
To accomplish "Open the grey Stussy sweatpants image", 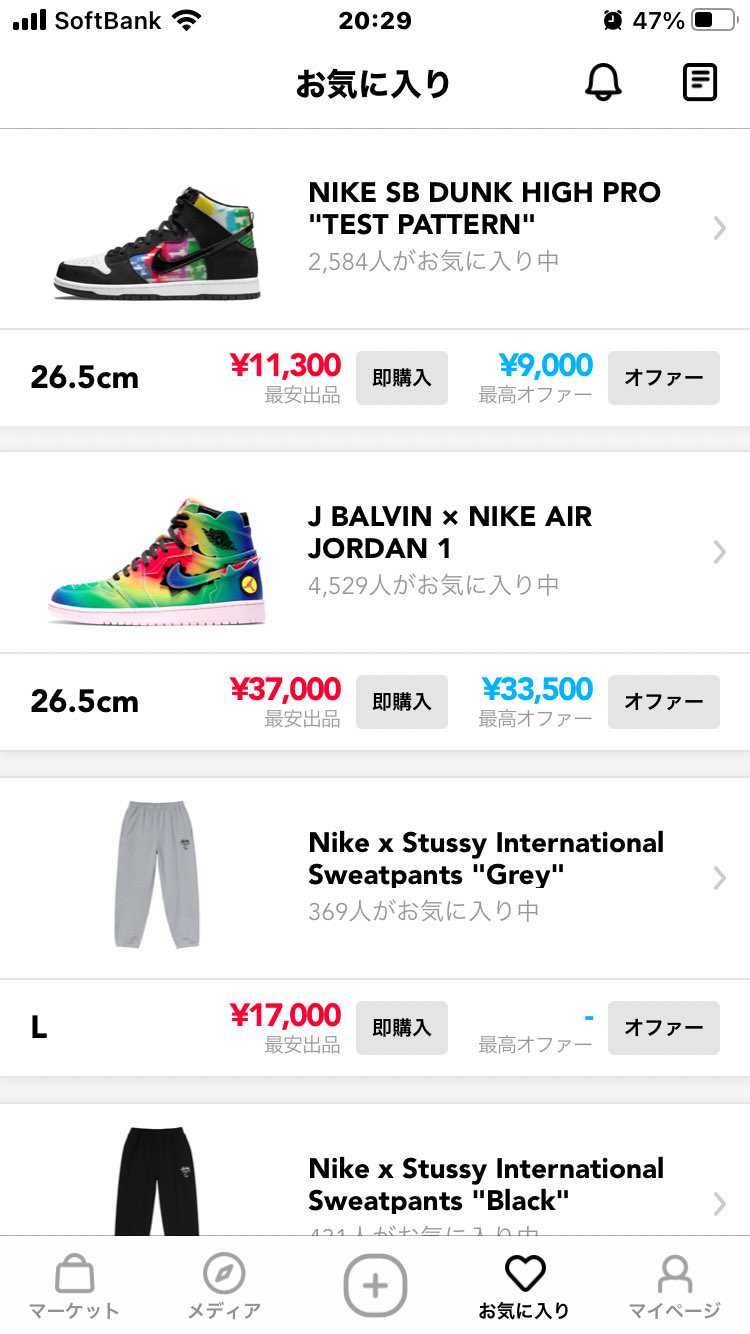I will click(157, 873).
